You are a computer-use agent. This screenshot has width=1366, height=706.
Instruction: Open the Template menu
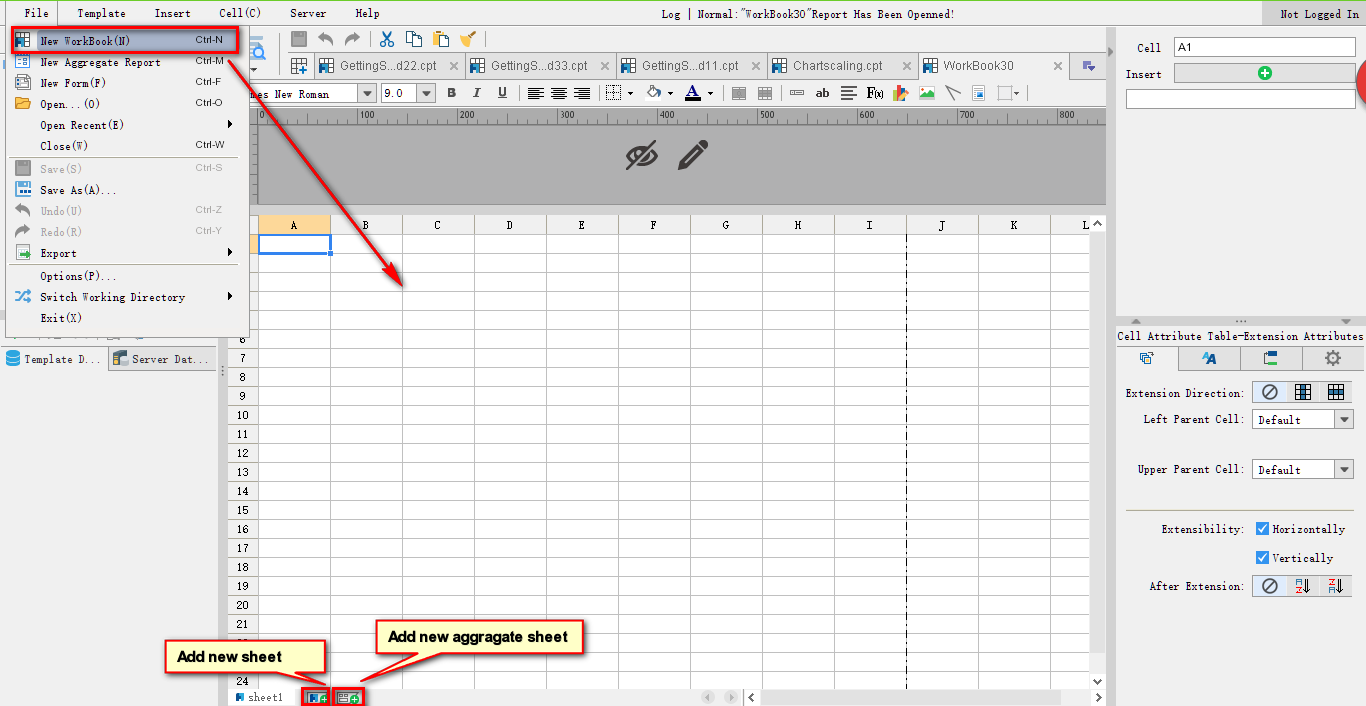pos(101,13)
